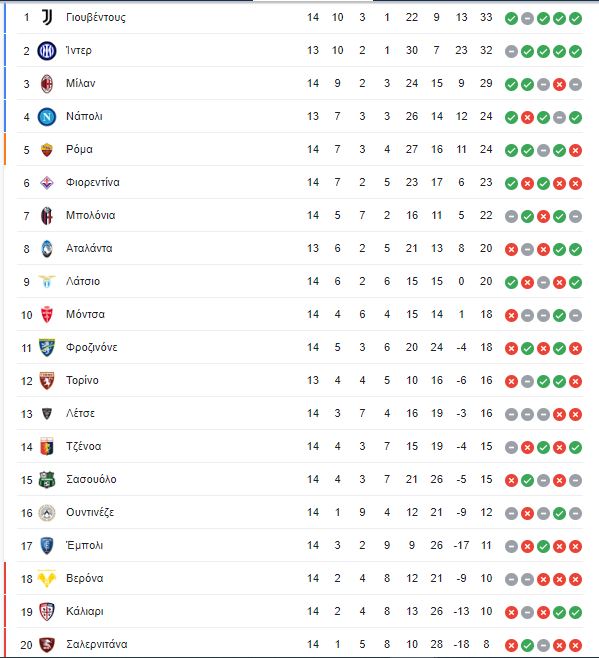599x658 pixels.
Task: Open the Γιουβέντους team link
Action: pos(96,18)
